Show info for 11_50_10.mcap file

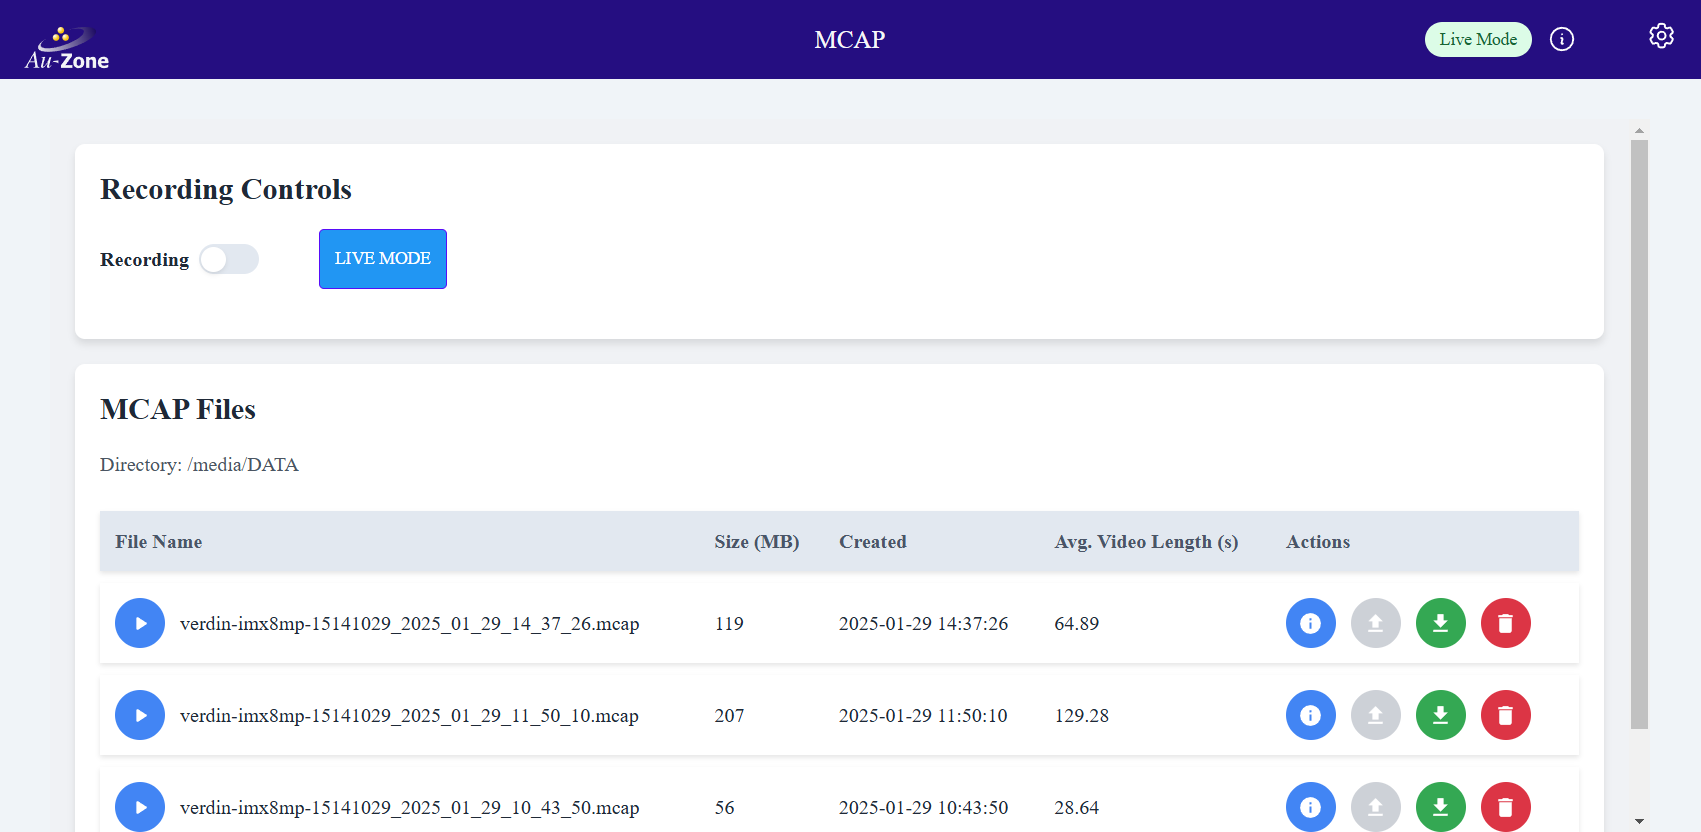[1311, 715]
